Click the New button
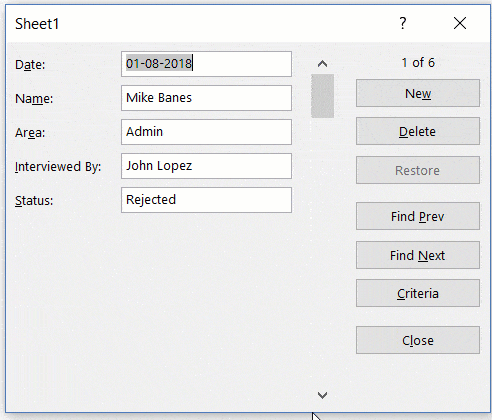 (418, 93)
